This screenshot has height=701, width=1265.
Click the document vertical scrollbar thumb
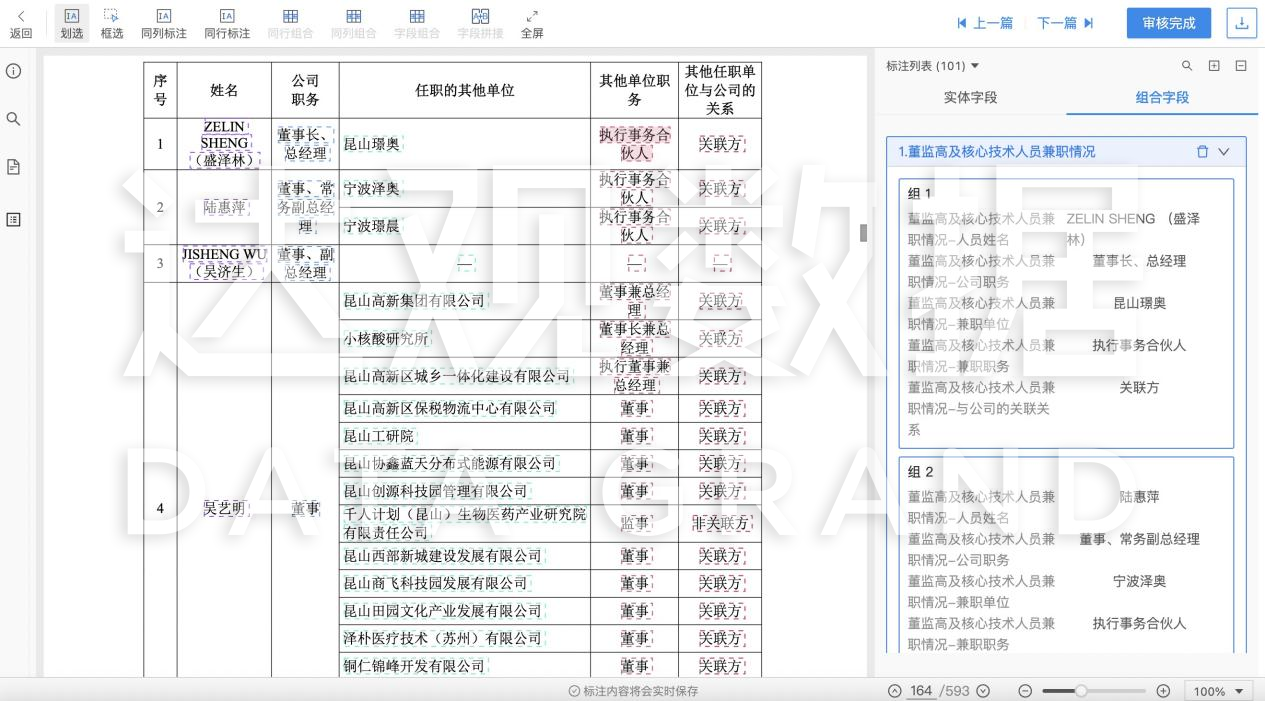tap(864, 233)
